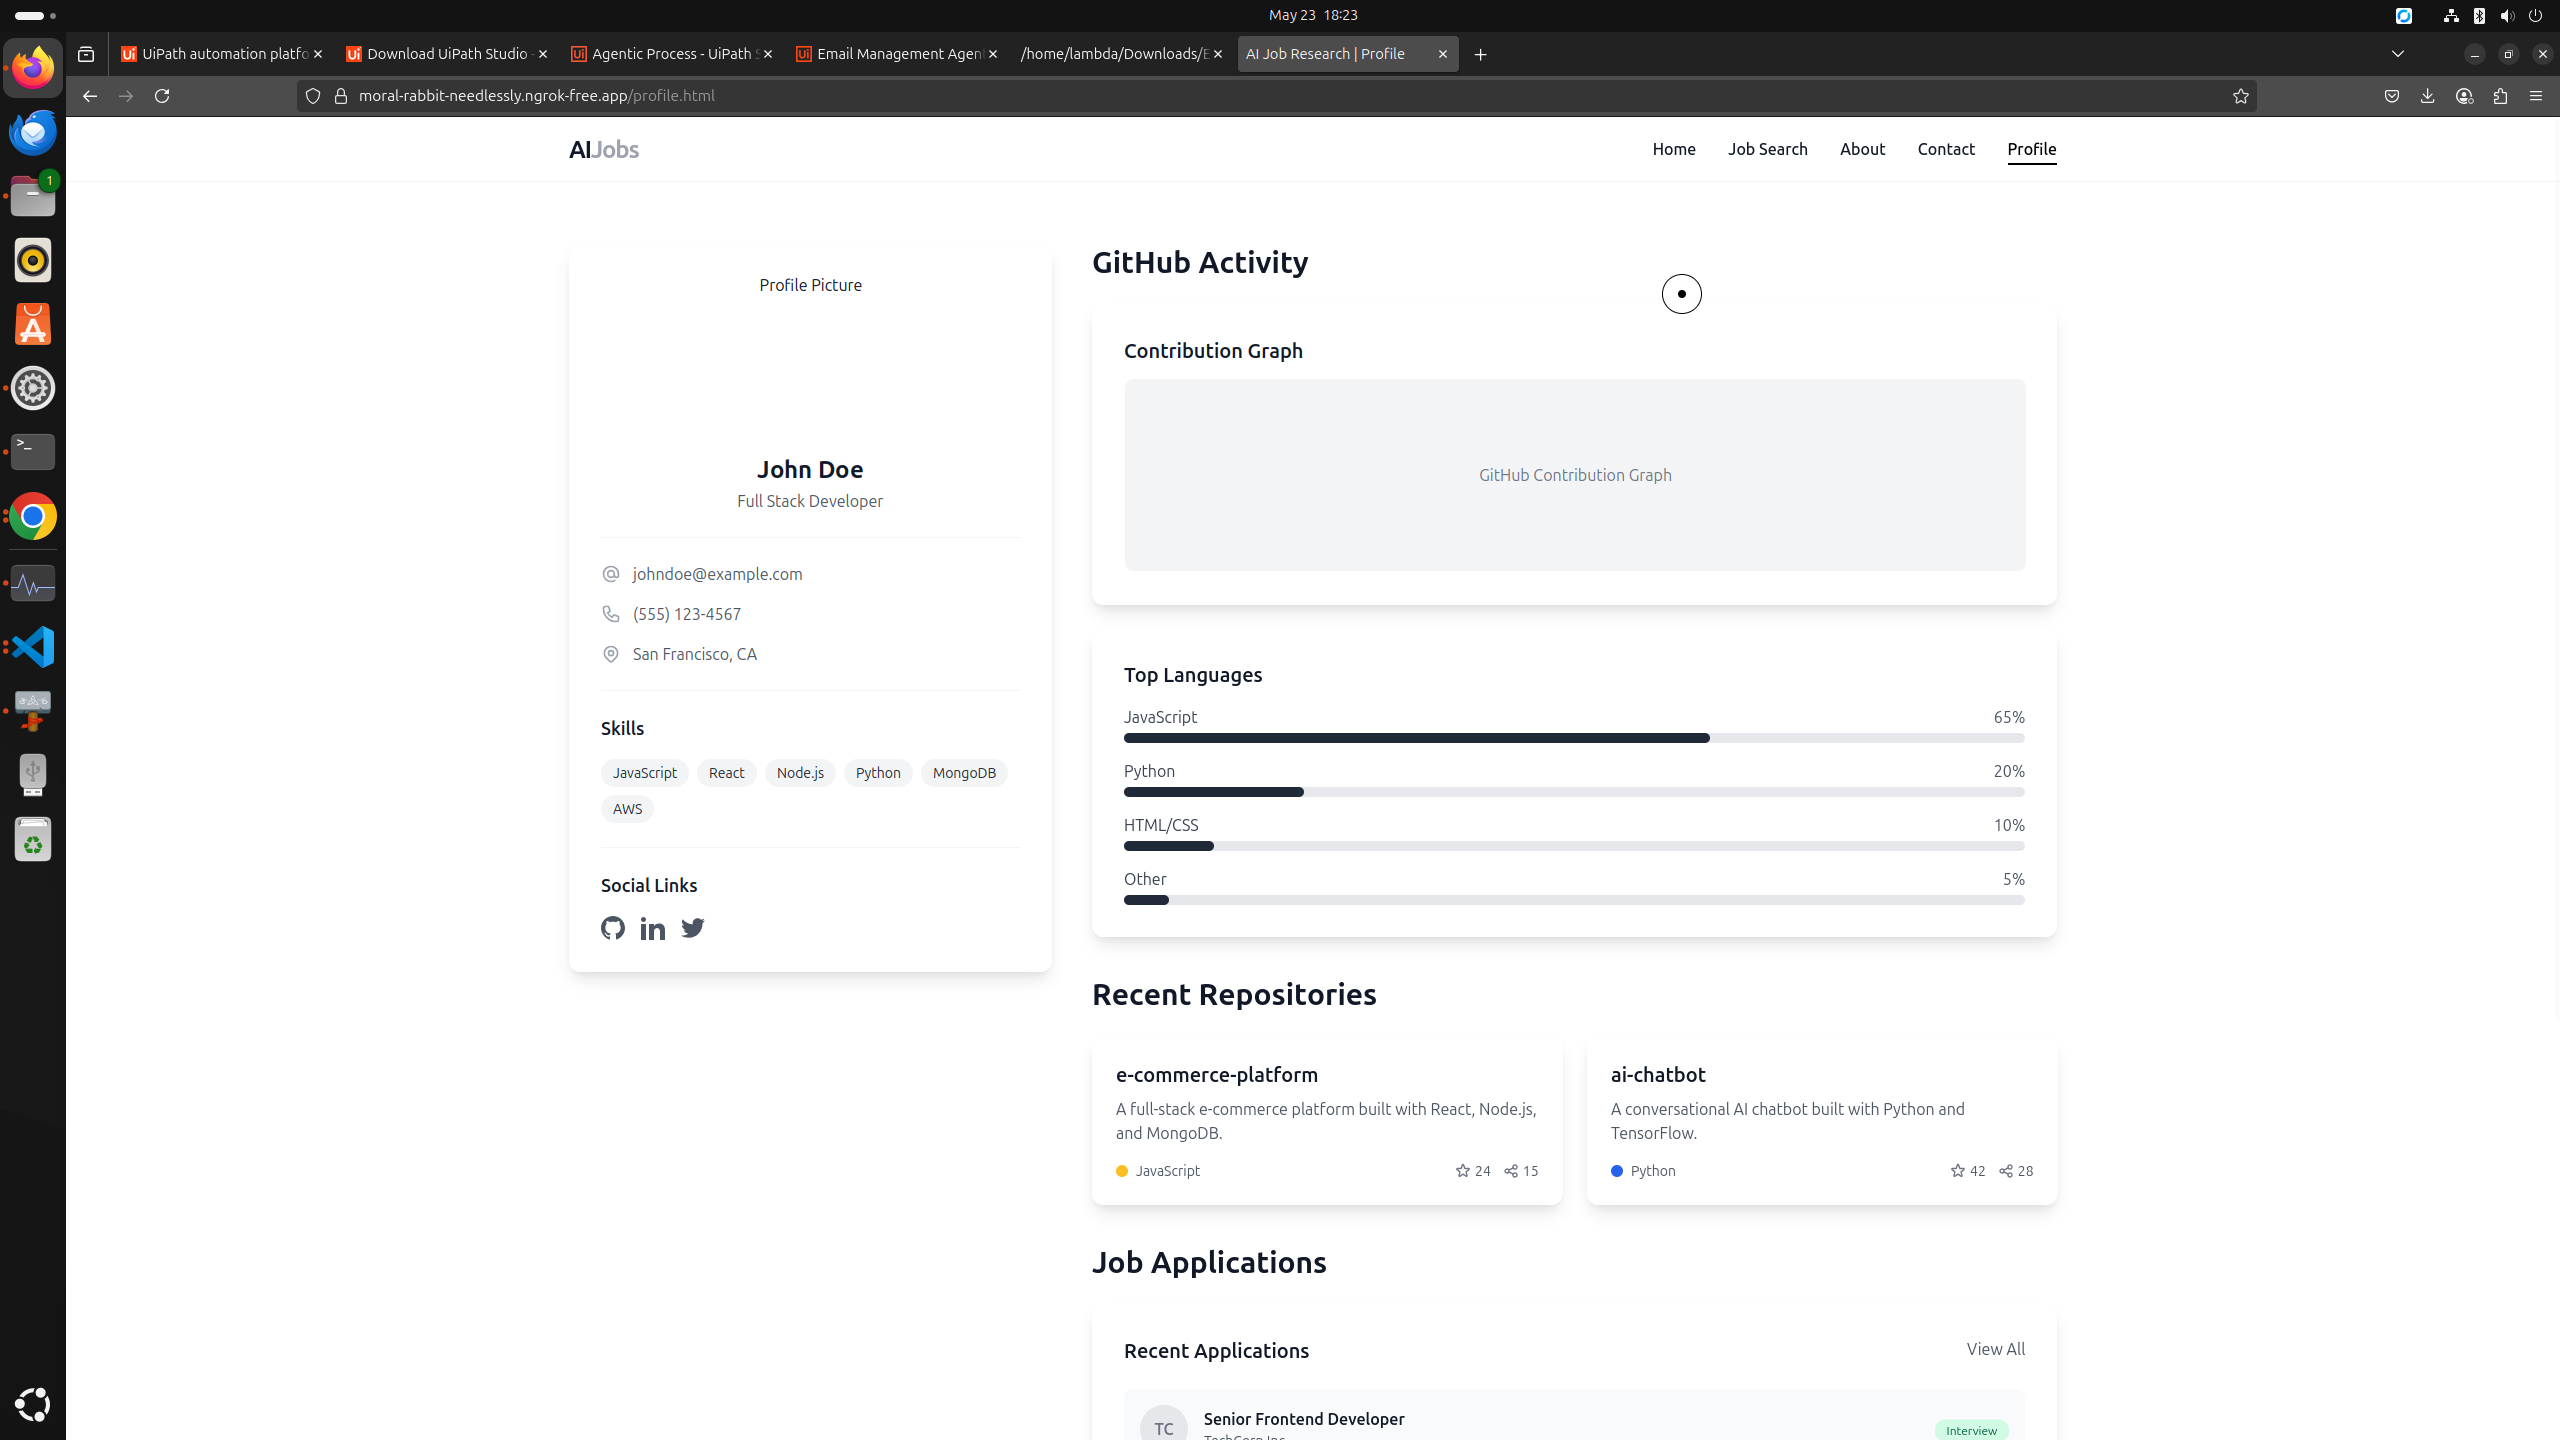The height and width of the screenshot is (1440, 2560).
Task: Open a new browser tab
Action: coord(1480,54)
